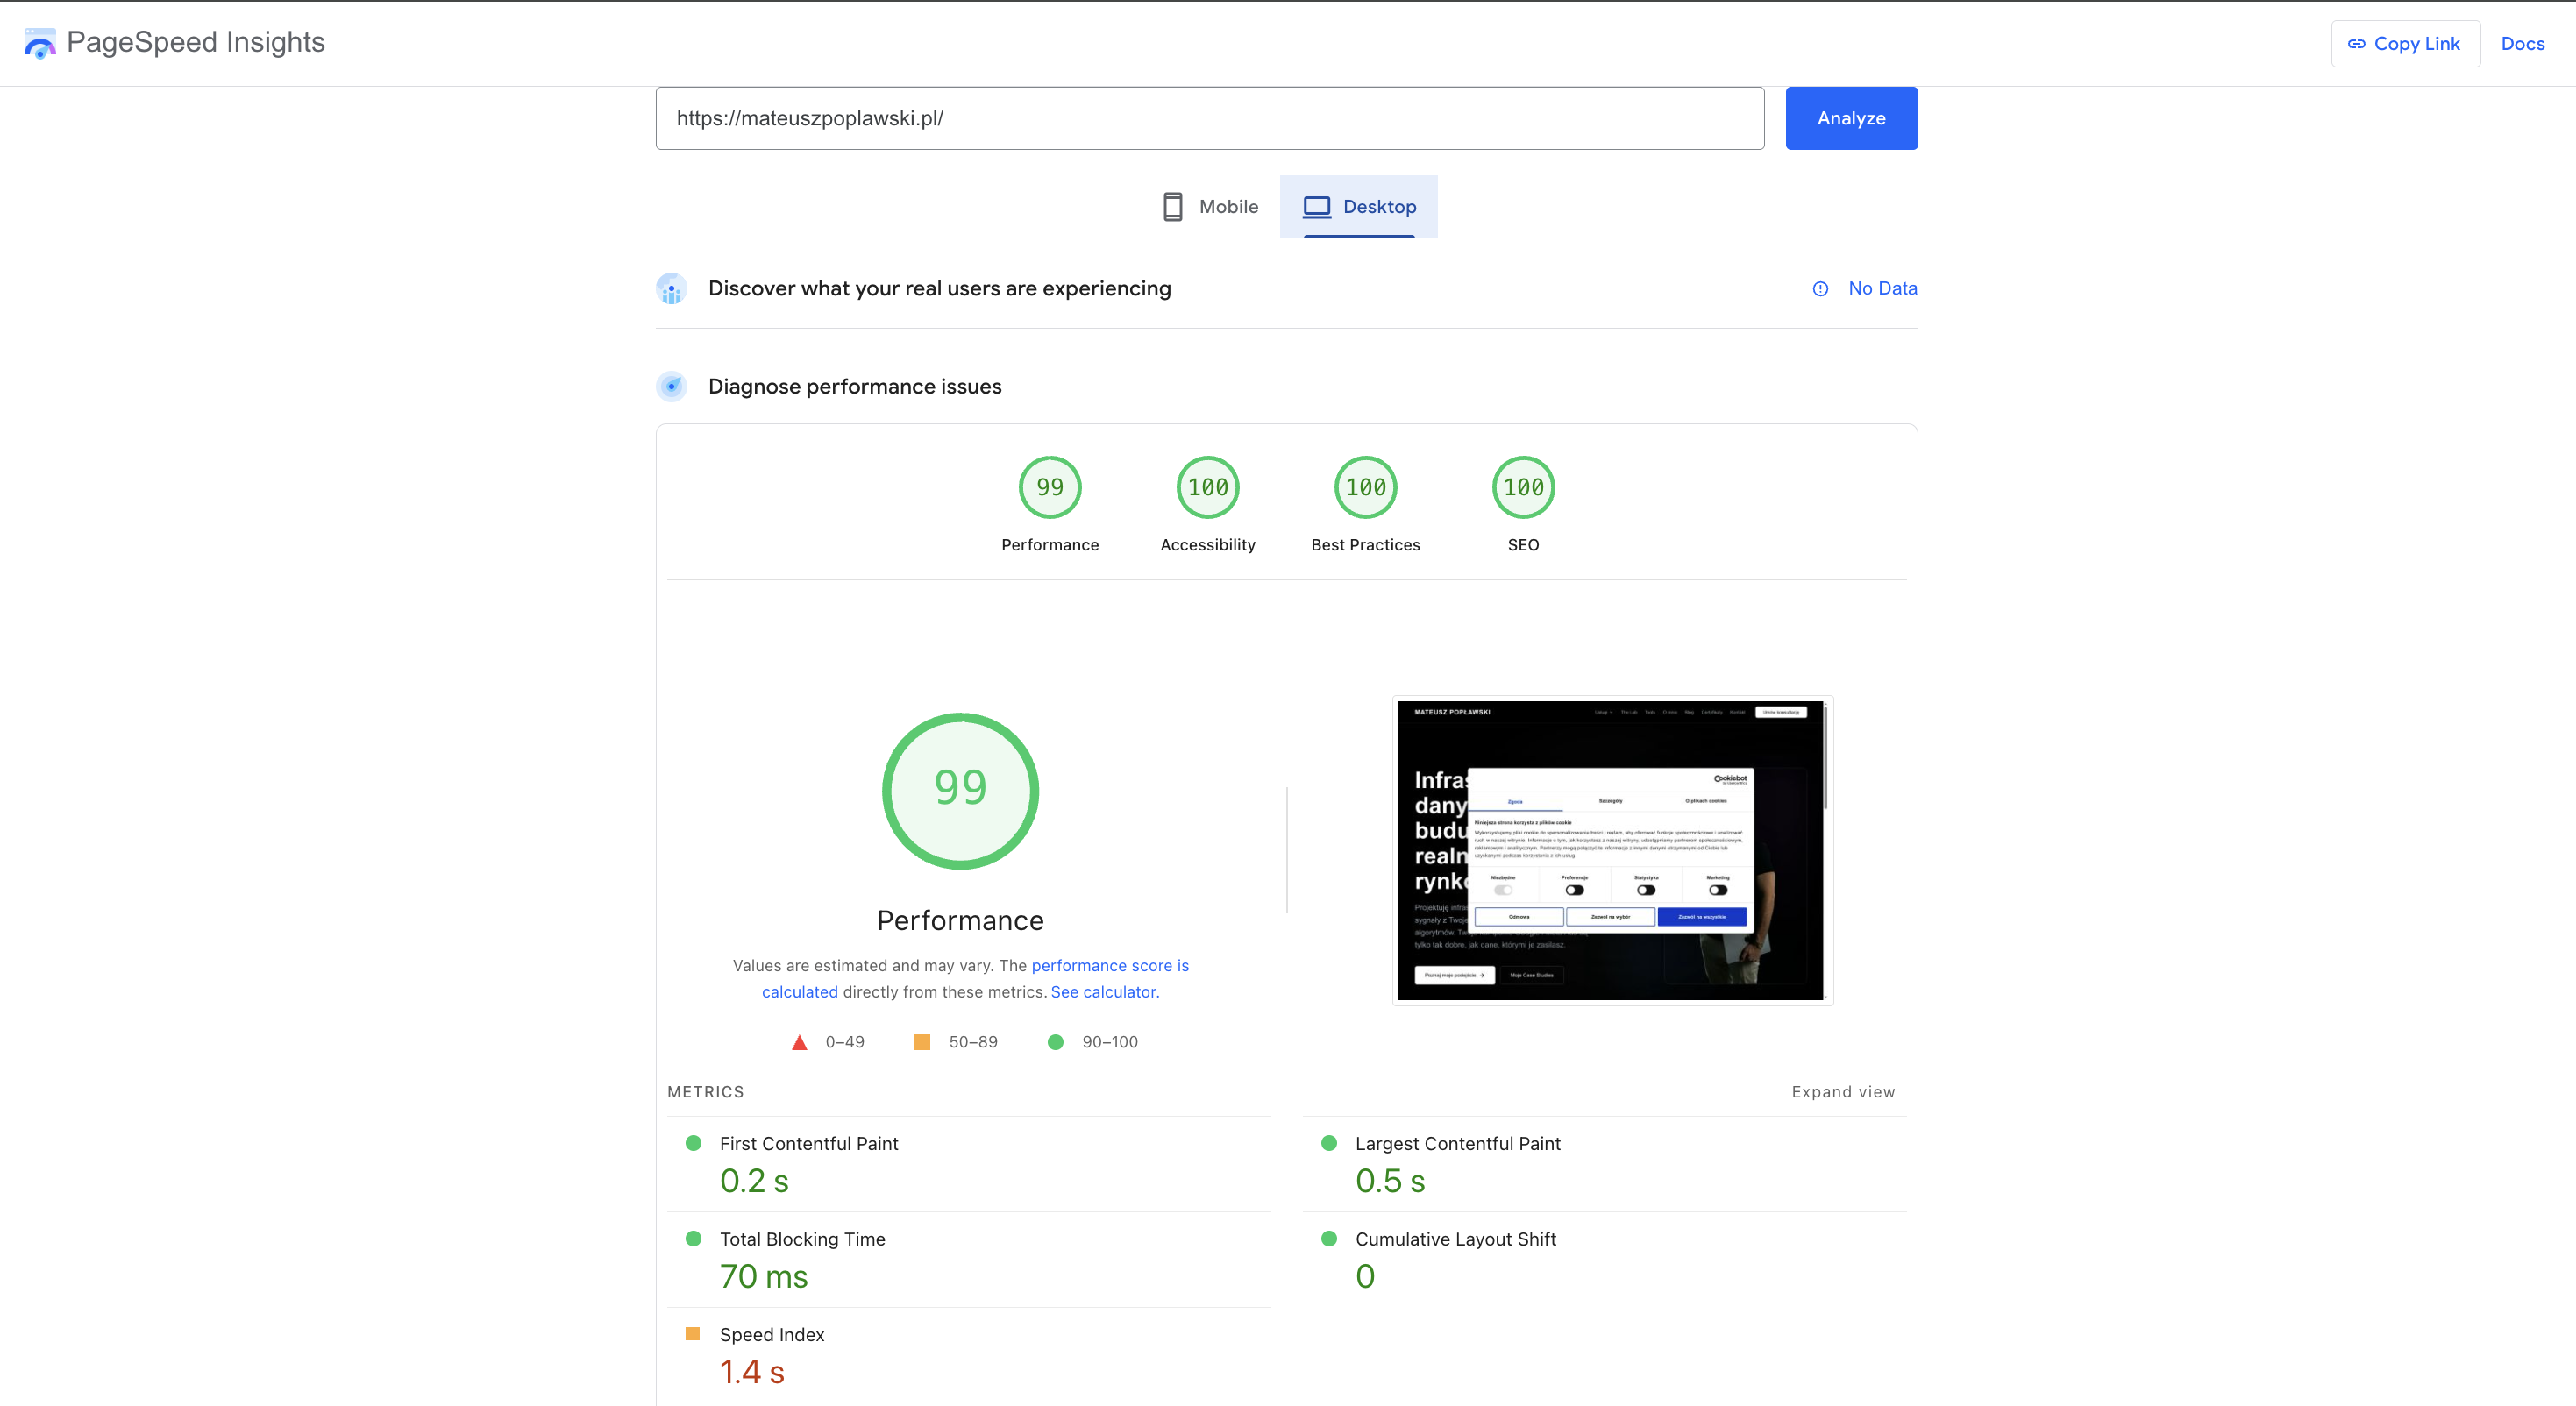The height and width of the screenshot is (1406, 2576).
Task: Select the Desktop tab
Action: point(1359,207)
